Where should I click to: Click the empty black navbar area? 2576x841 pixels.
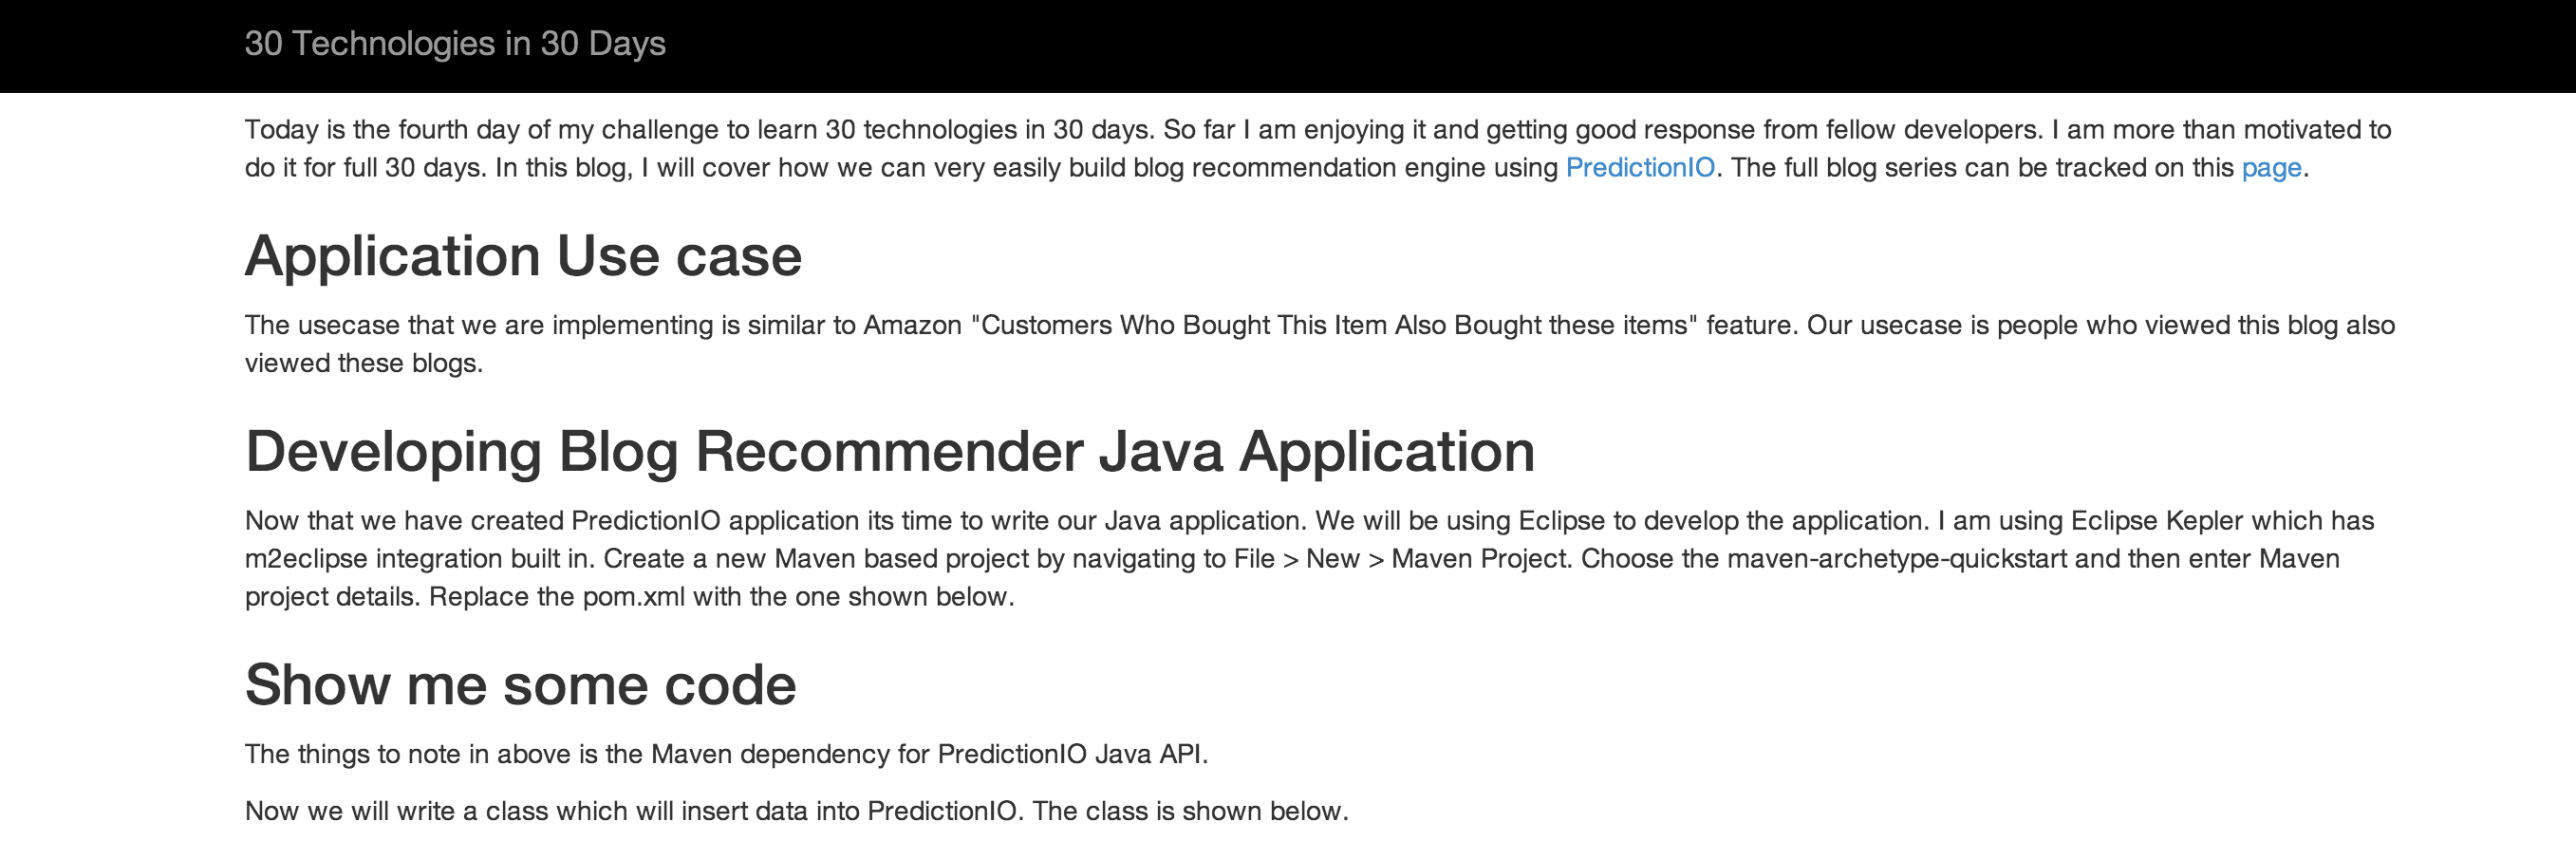click(1600, 46)
